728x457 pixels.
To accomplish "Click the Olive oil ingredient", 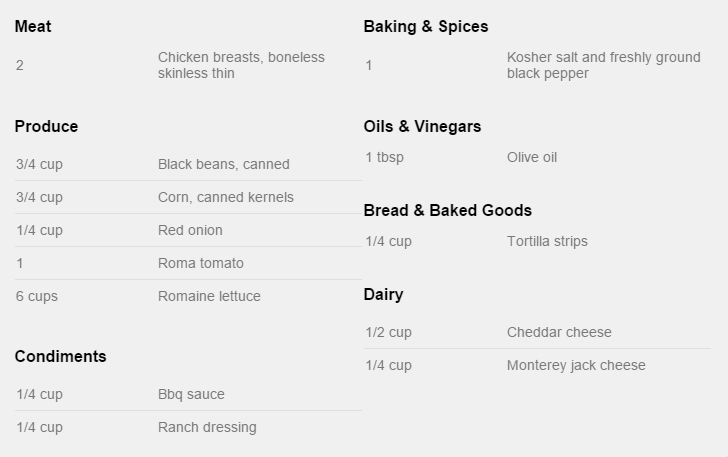I will (x=532, y=157).
